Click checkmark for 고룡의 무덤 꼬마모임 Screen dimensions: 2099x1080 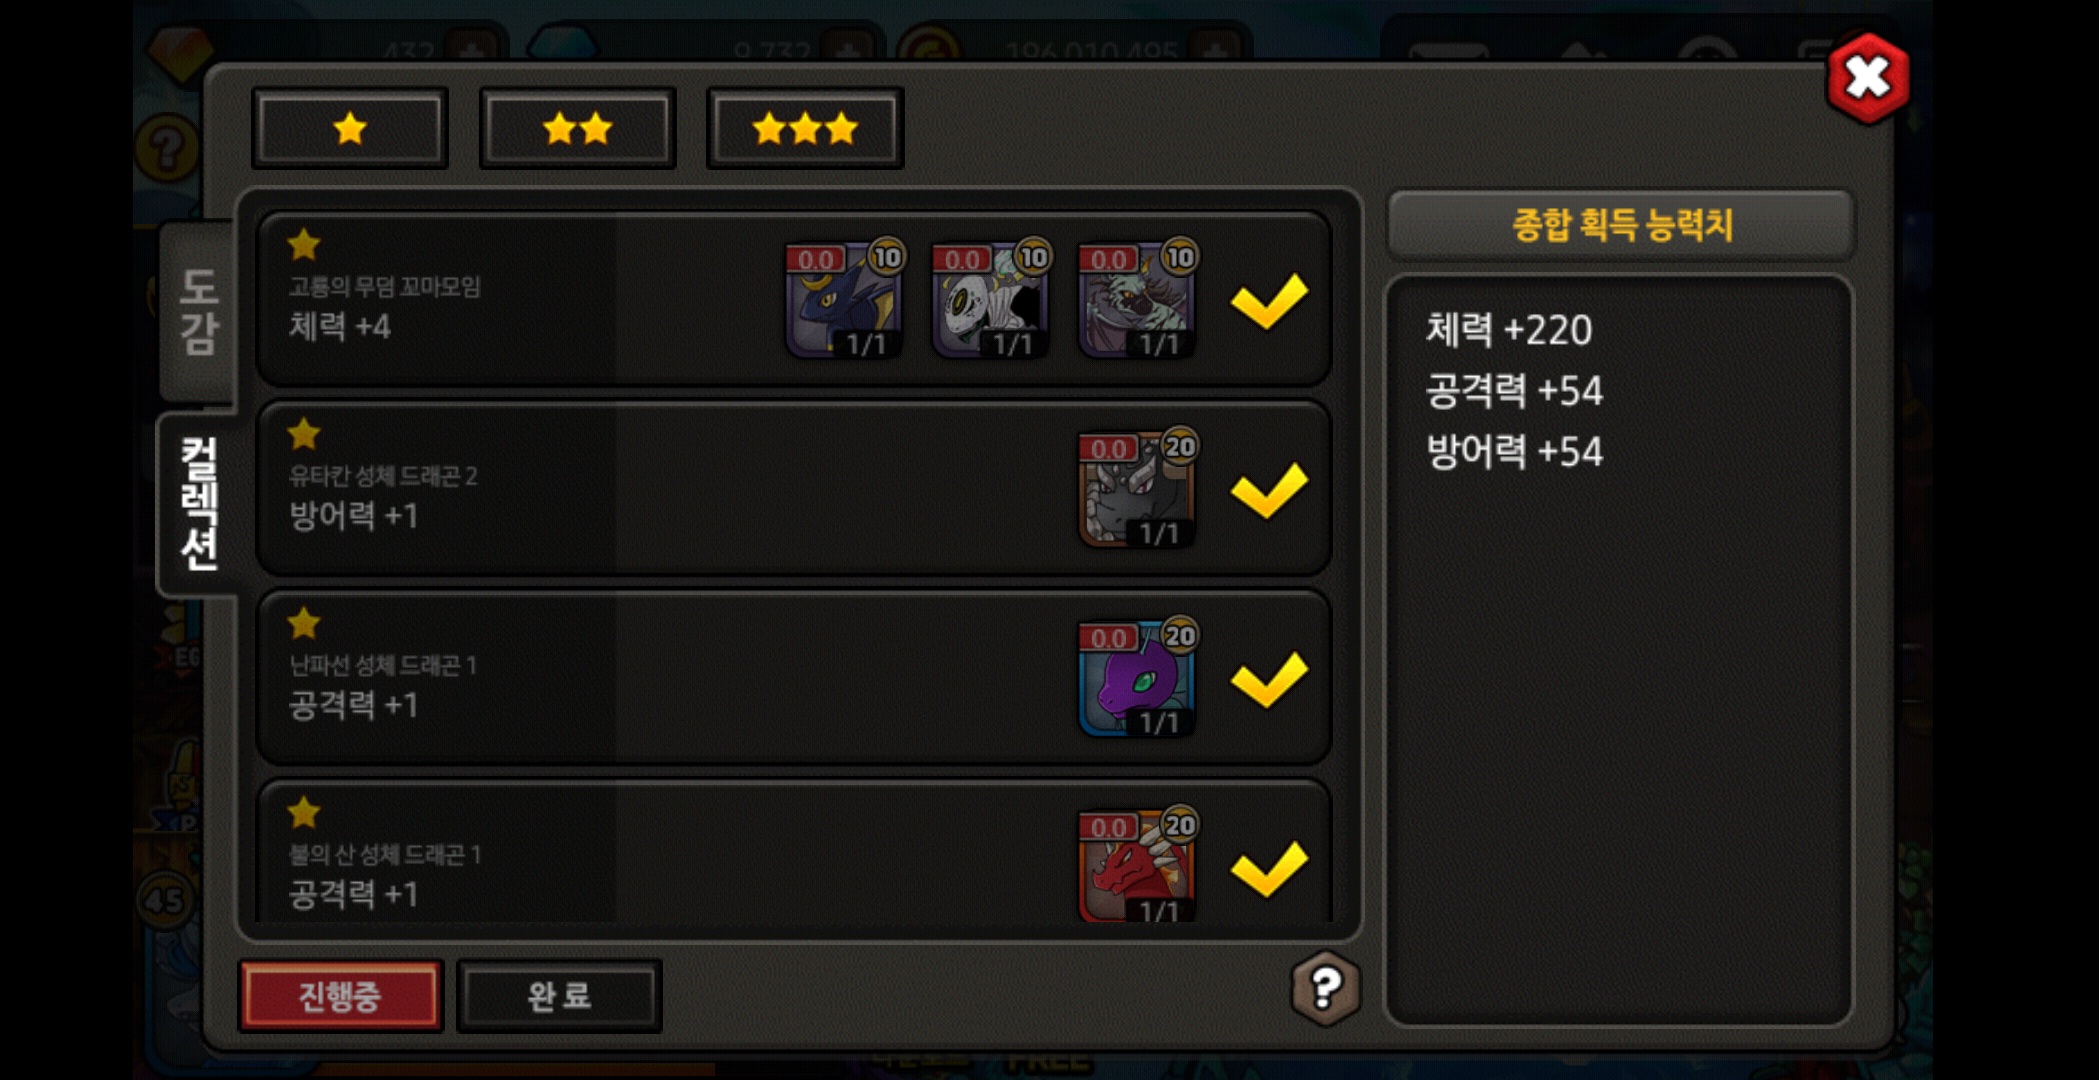pos(1269,300)
